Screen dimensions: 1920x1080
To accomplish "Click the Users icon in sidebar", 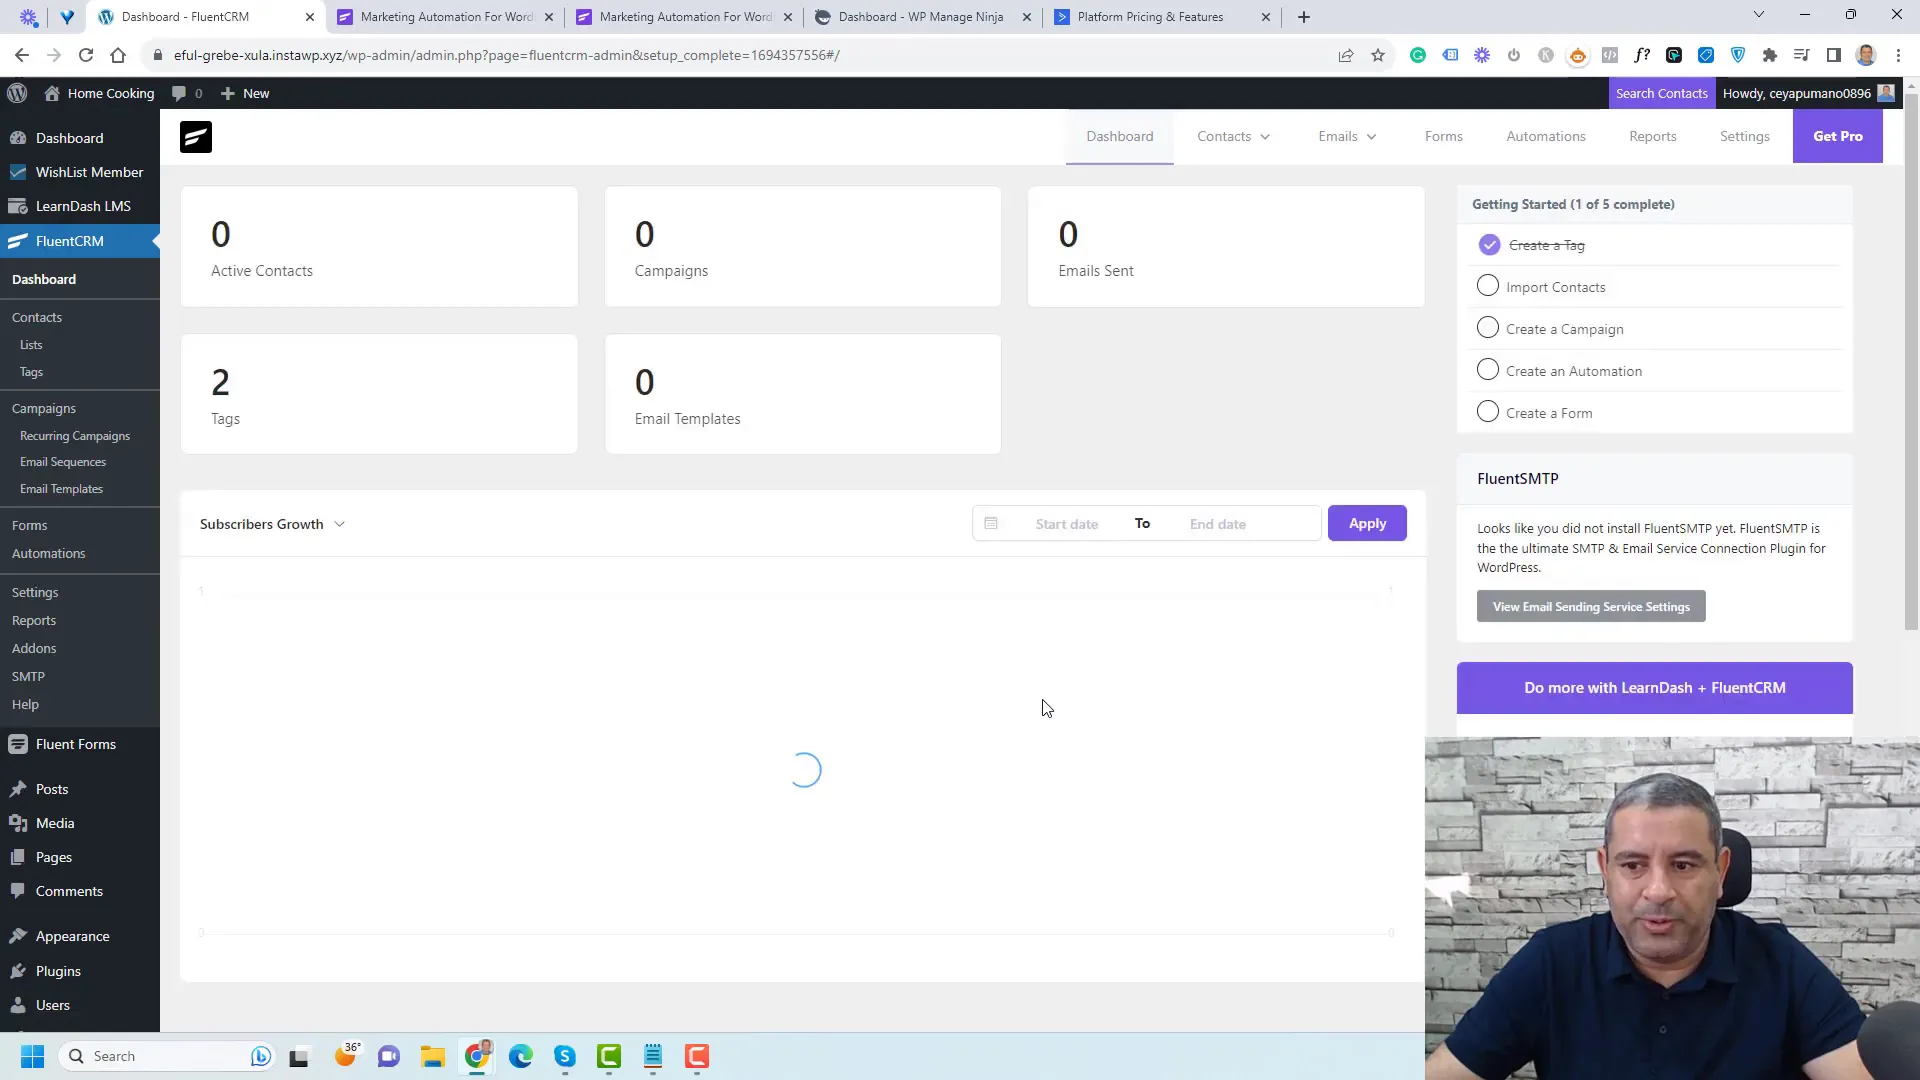I will (x=18, y=1005).
